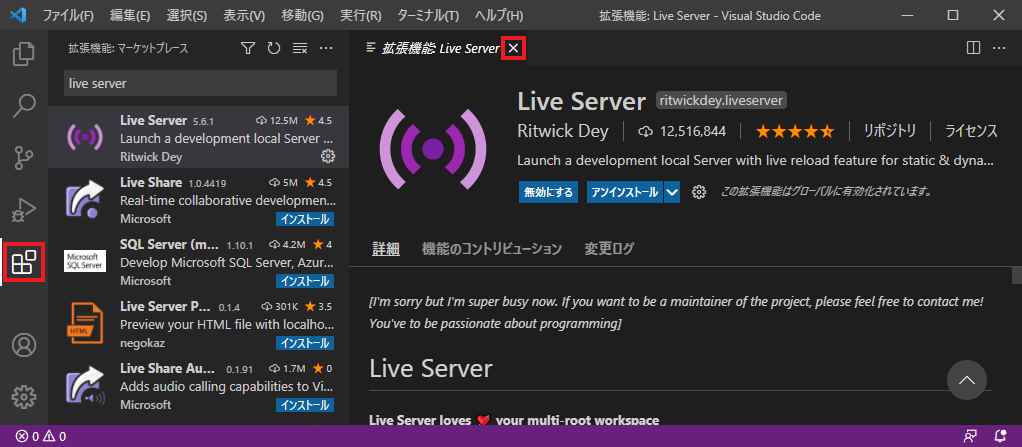Screen dimensions: 1022x447
Task: Open the feedback icon in status bar
Action: coord(970,436)
